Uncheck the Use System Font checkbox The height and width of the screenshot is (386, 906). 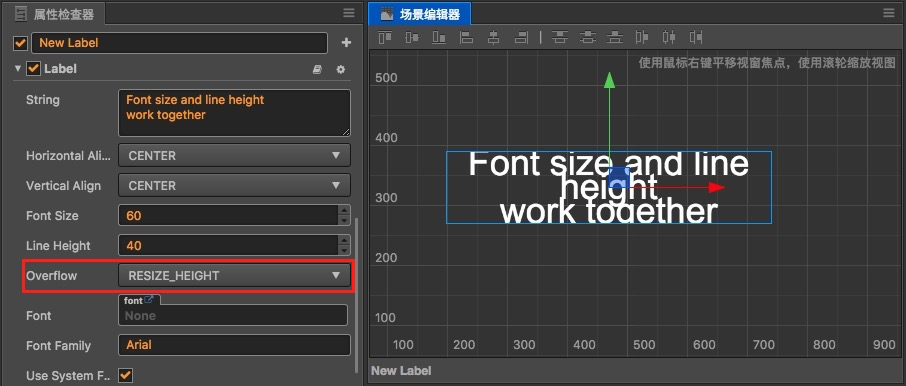[x=125, y=376]
